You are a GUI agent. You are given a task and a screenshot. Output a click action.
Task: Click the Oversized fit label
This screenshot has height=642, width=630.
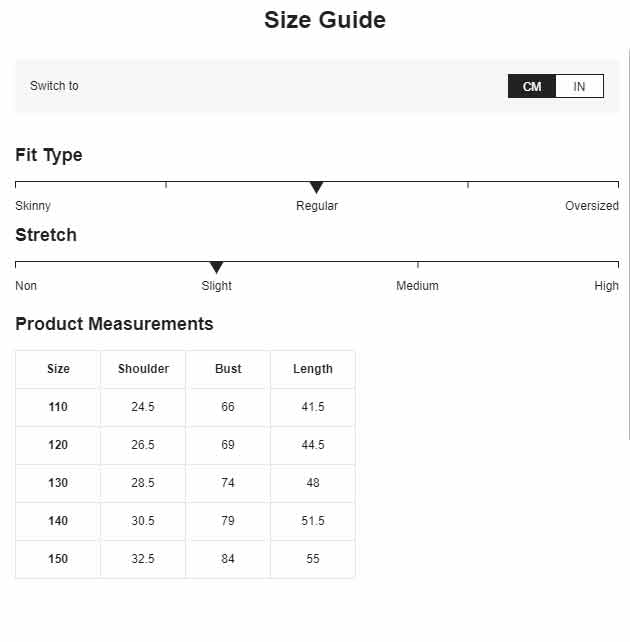pos(592,206)
